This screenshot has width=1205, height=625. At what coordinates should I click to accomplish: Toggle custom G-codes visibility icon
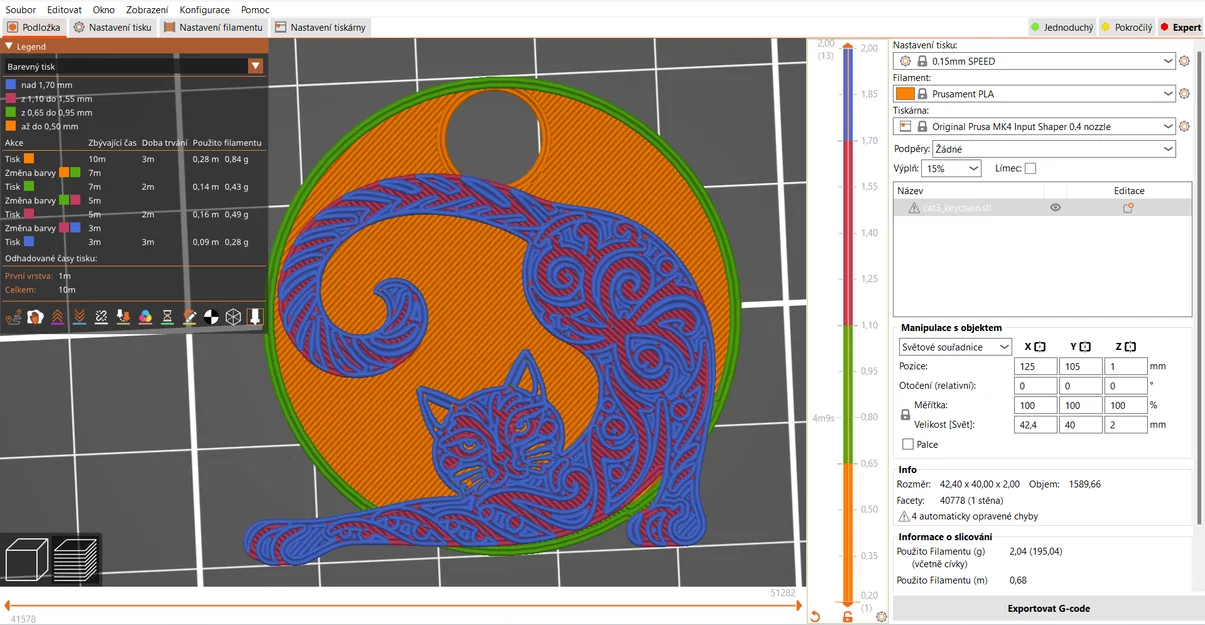(190, 317)
